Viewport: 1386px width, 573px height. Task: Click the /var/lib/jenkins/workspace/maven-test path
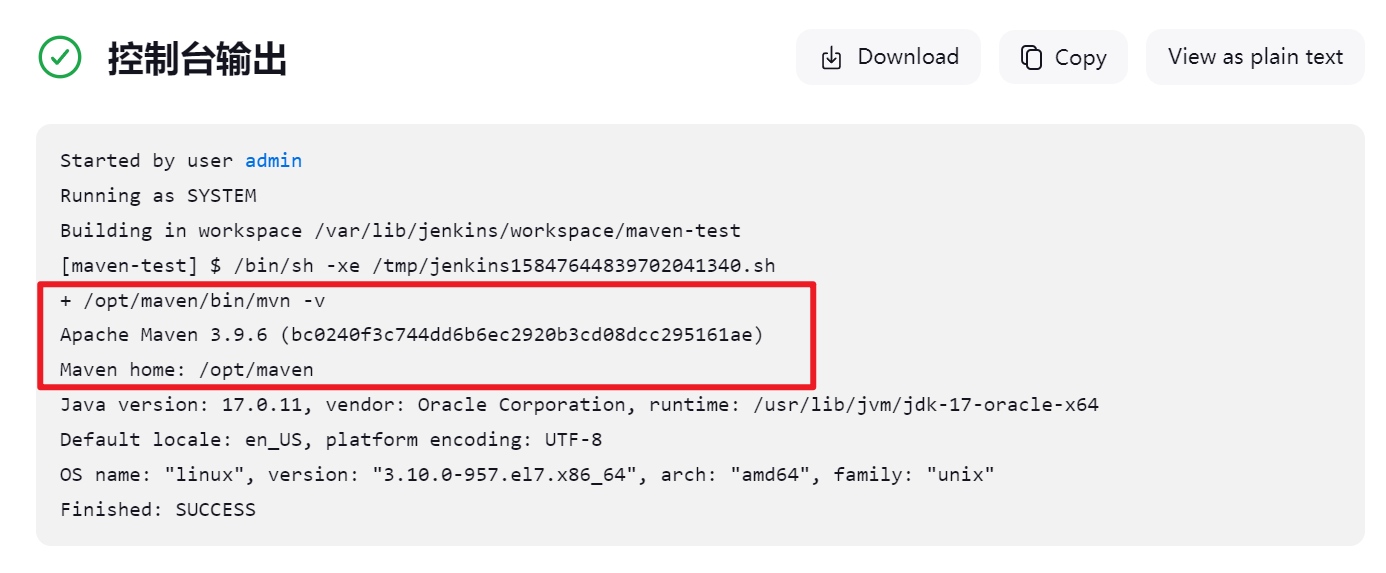click(525, 231)
